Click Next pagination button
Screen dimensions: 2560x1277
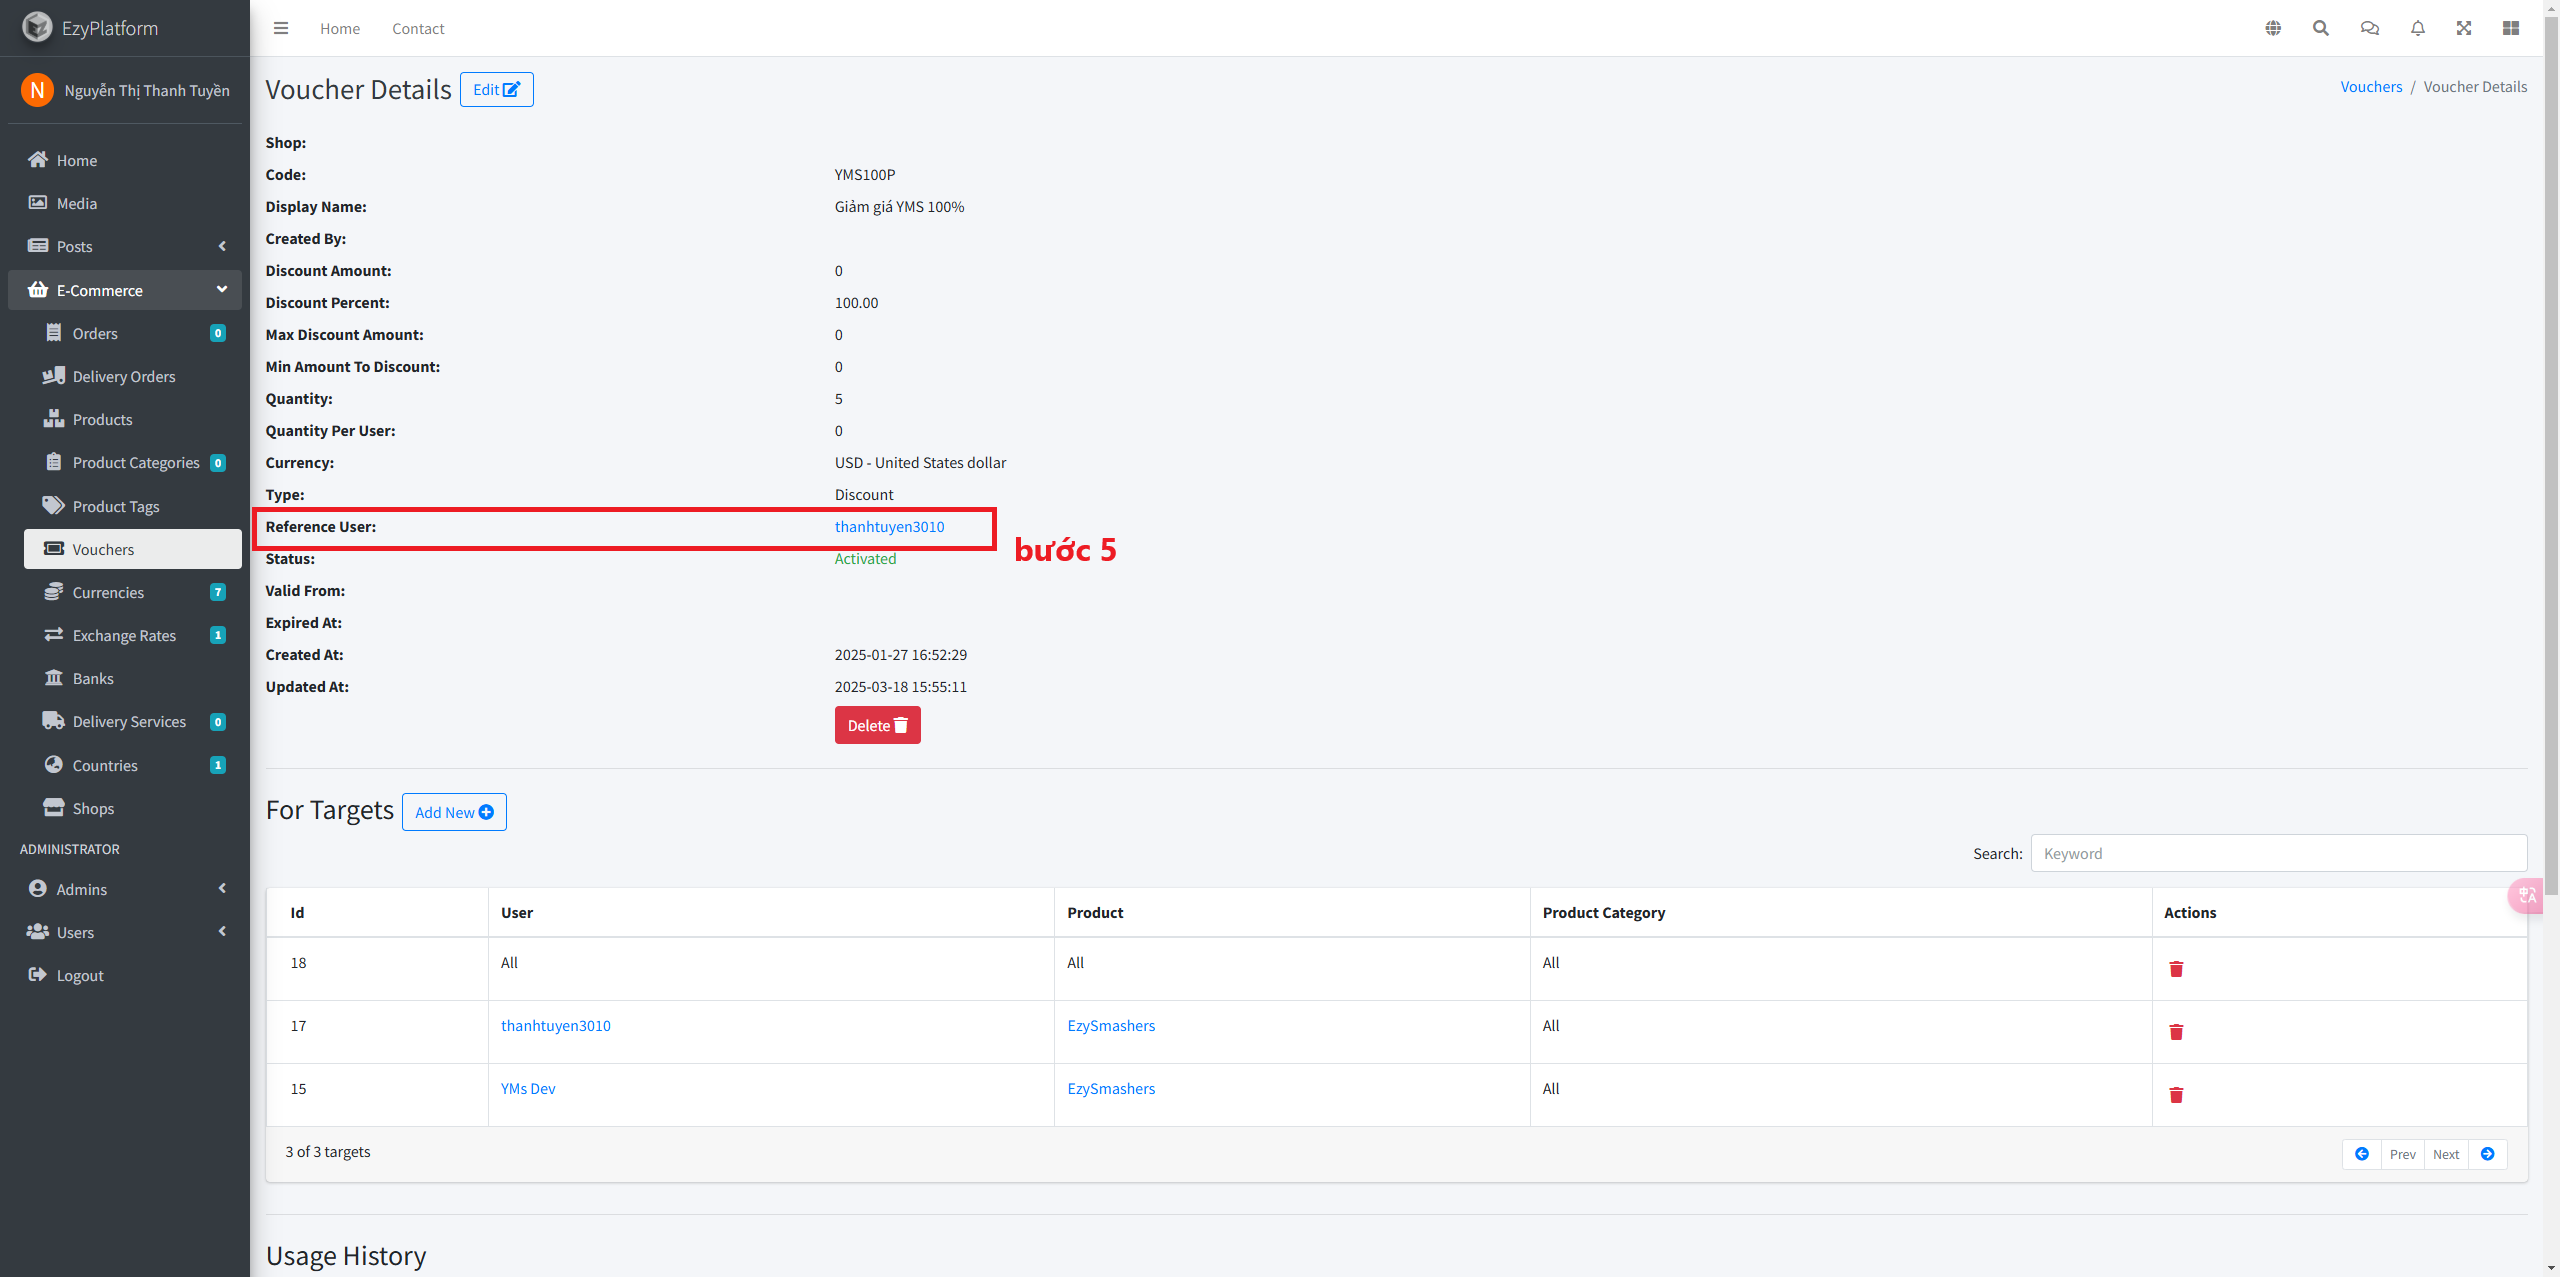click(2446, 1154)
